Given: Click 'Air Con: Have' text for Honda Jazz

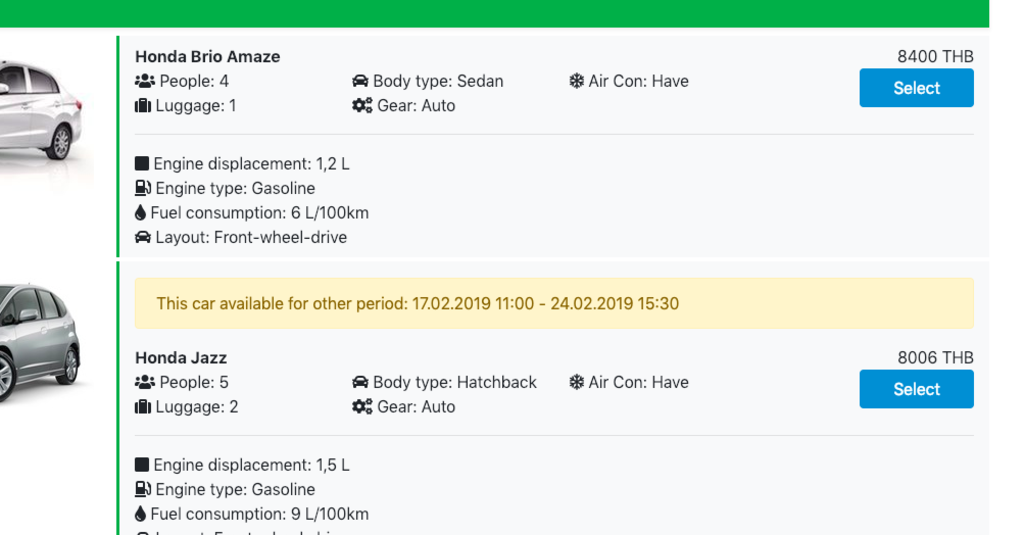Looking at the screenshot, I should (x=639, y=382).
